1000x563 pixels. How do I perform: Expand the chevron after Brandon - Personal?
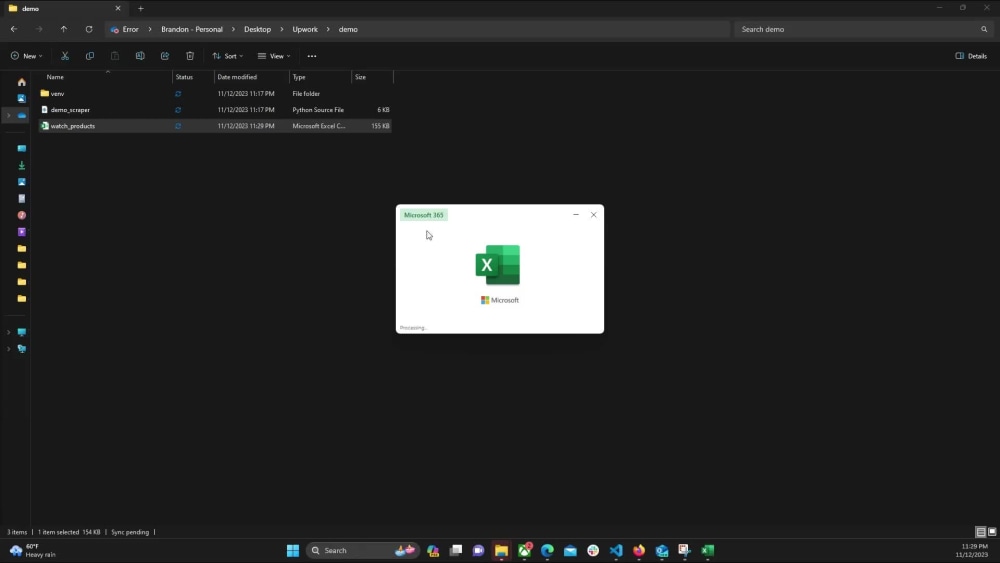[233, 29]
